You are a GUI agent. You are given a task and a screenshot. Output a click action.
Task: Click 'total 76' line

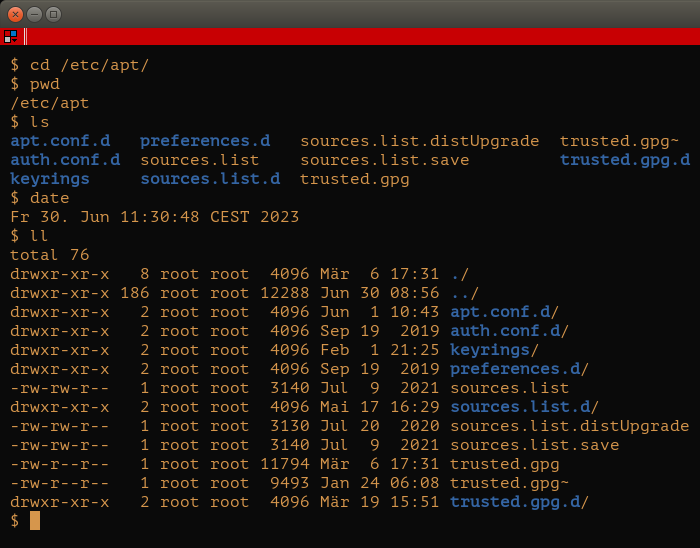coord(50,255)
